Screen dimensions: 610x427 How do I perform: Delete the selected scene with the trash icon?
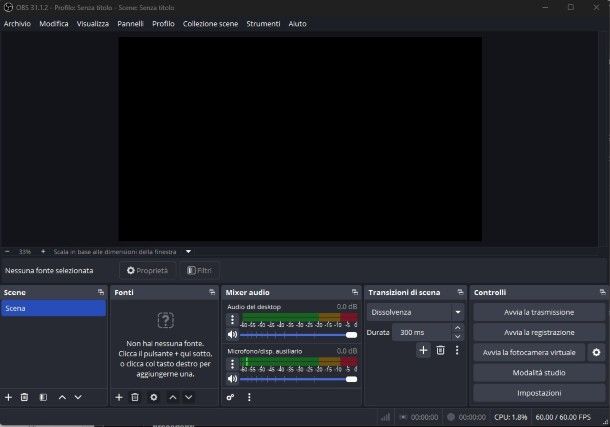coord(25,397)
